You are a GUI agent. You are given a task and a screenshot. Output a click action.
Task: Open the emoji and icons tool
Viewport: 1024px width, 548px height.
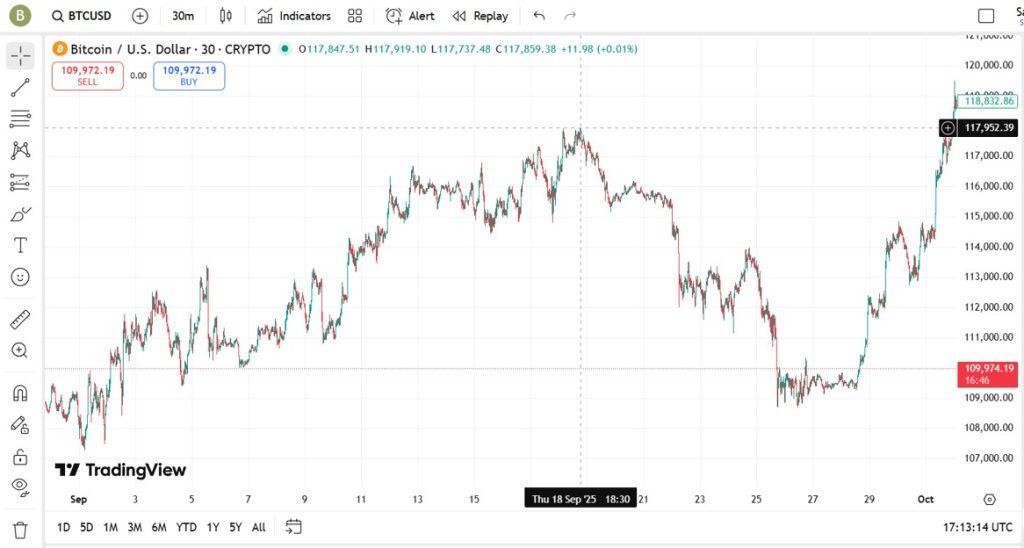click(20, 277)
